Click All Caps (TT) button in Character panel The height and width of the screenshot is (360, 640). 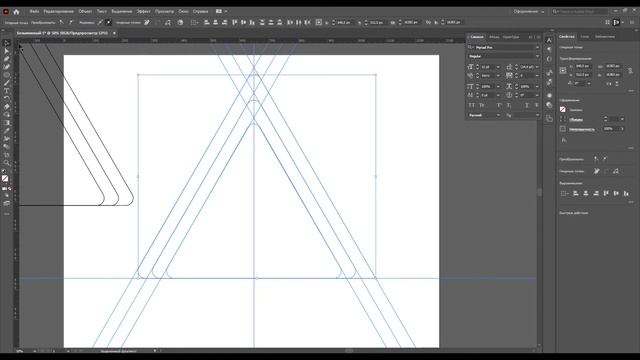click(x=471, y=105)
